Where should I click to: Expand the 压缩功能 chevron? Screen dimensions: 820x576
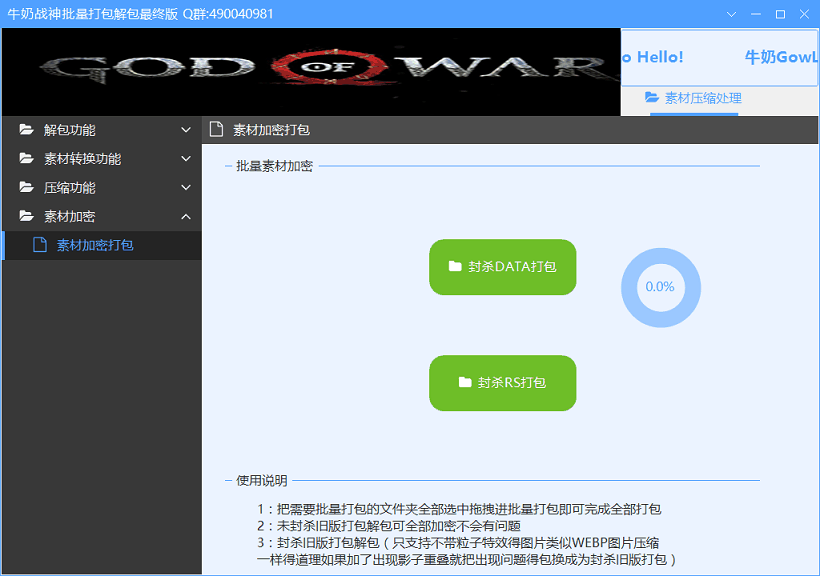186,187
